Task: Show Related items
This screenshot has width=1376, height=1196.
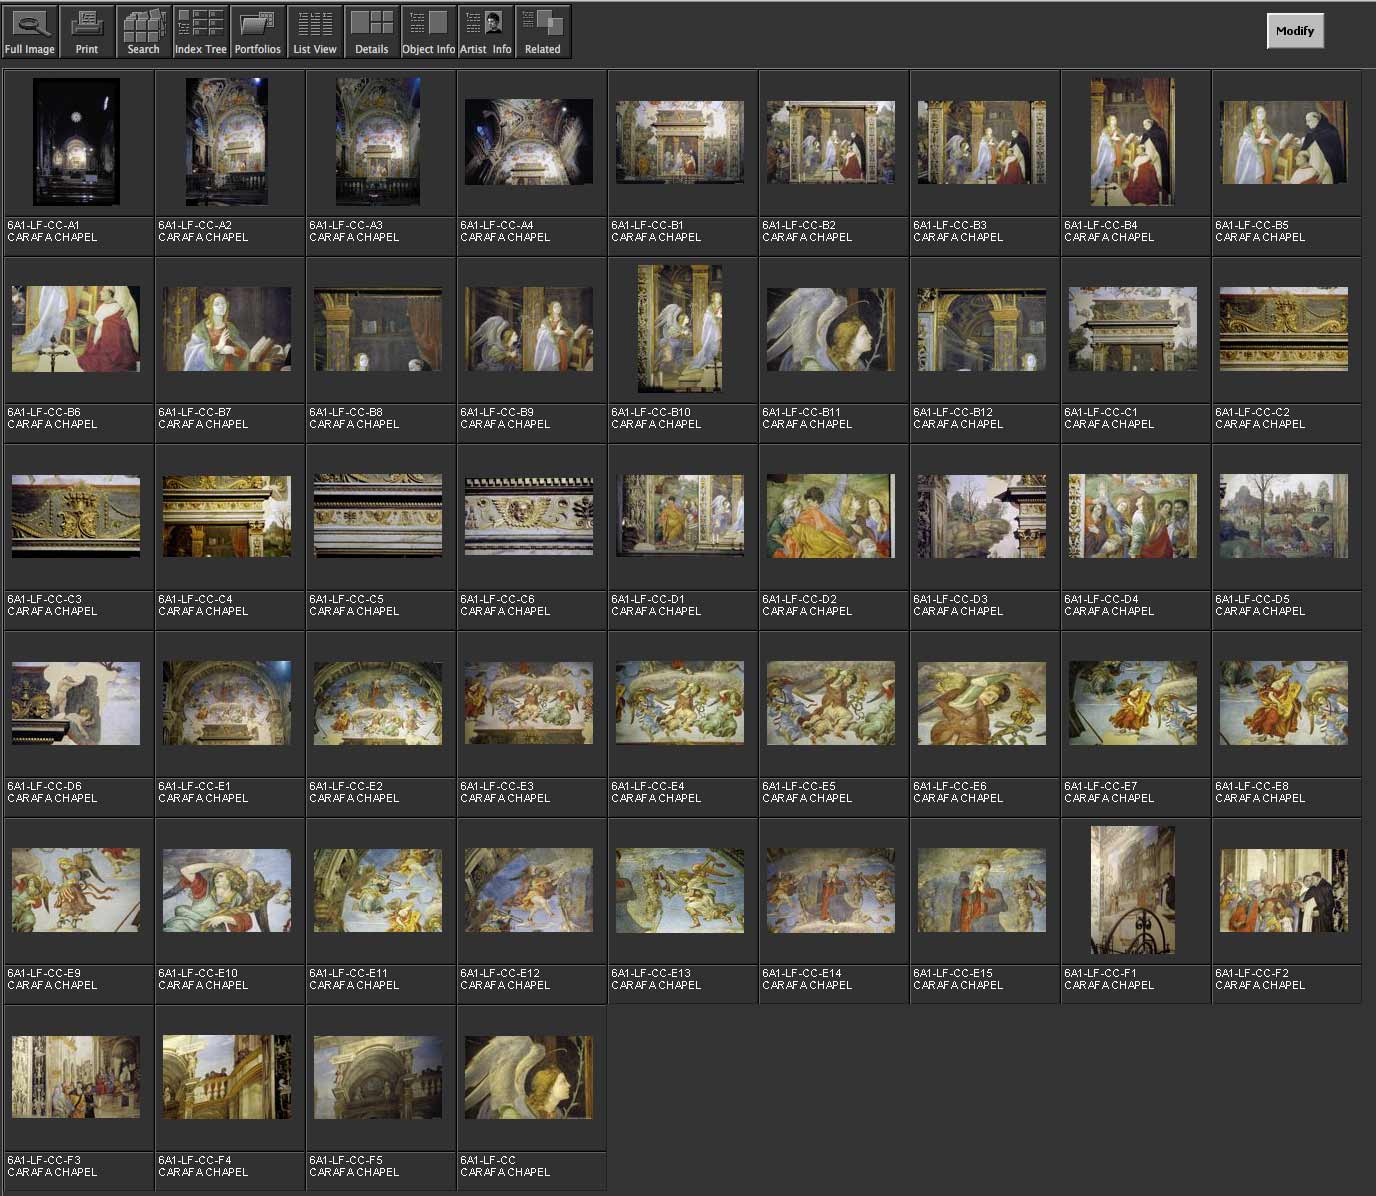Action: [543, 32]
